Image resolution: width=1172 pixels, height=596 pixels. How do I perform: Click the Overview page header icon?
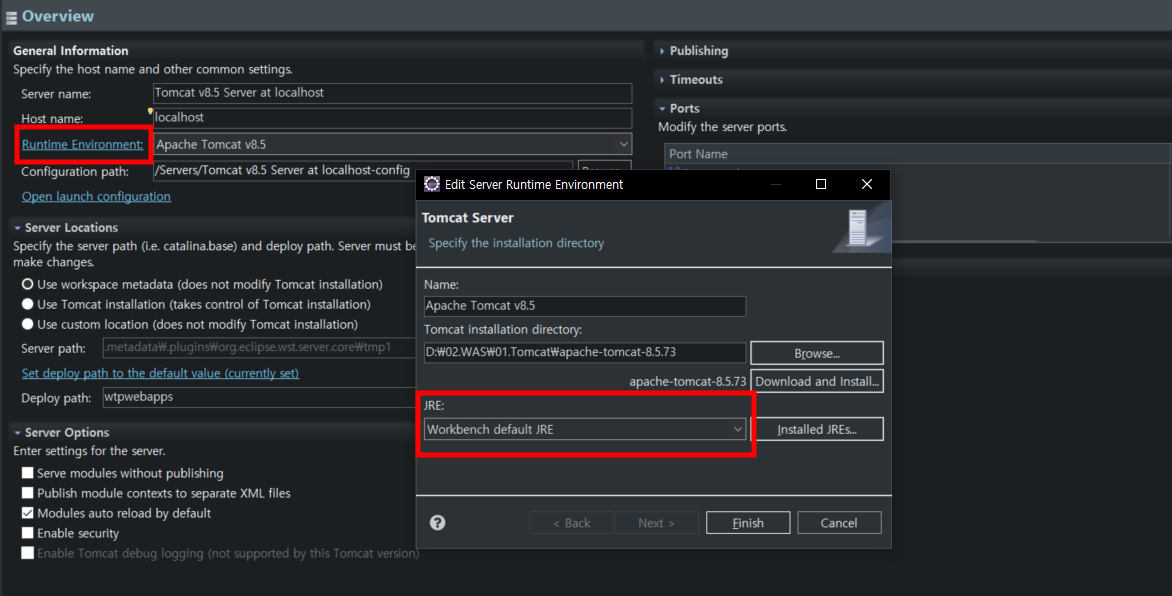(11, 17)
